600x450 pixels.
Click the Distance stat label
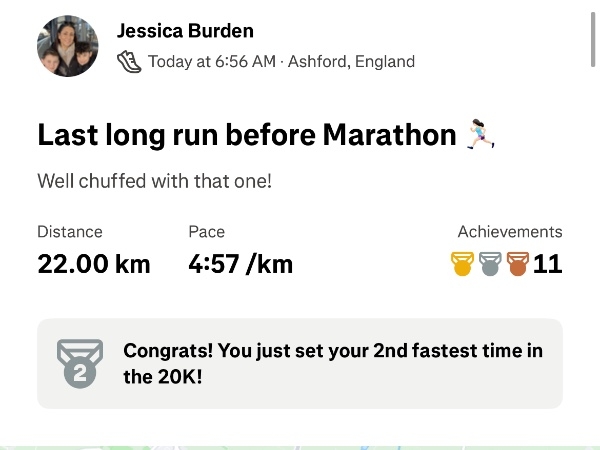tap(70, 232)
